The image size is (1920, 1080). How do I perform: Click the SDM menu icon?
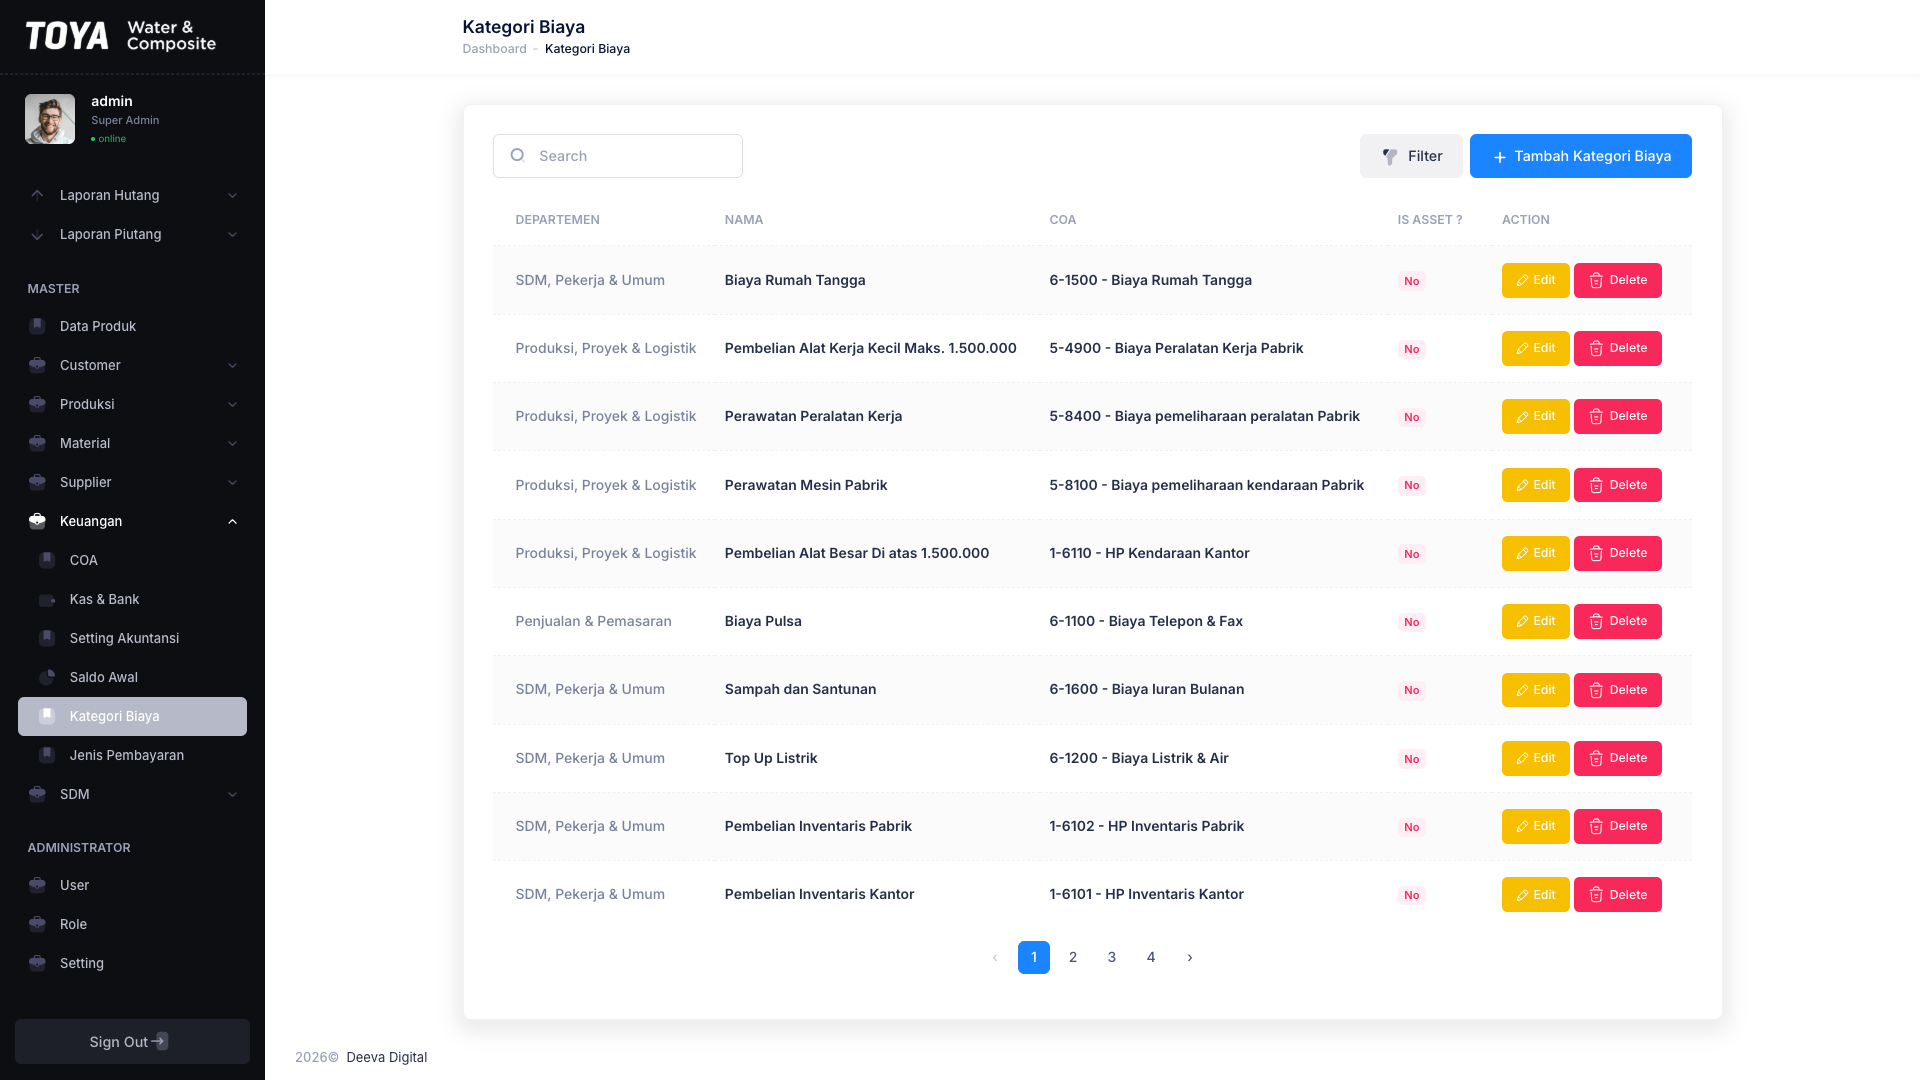click(x=37, y=794)
